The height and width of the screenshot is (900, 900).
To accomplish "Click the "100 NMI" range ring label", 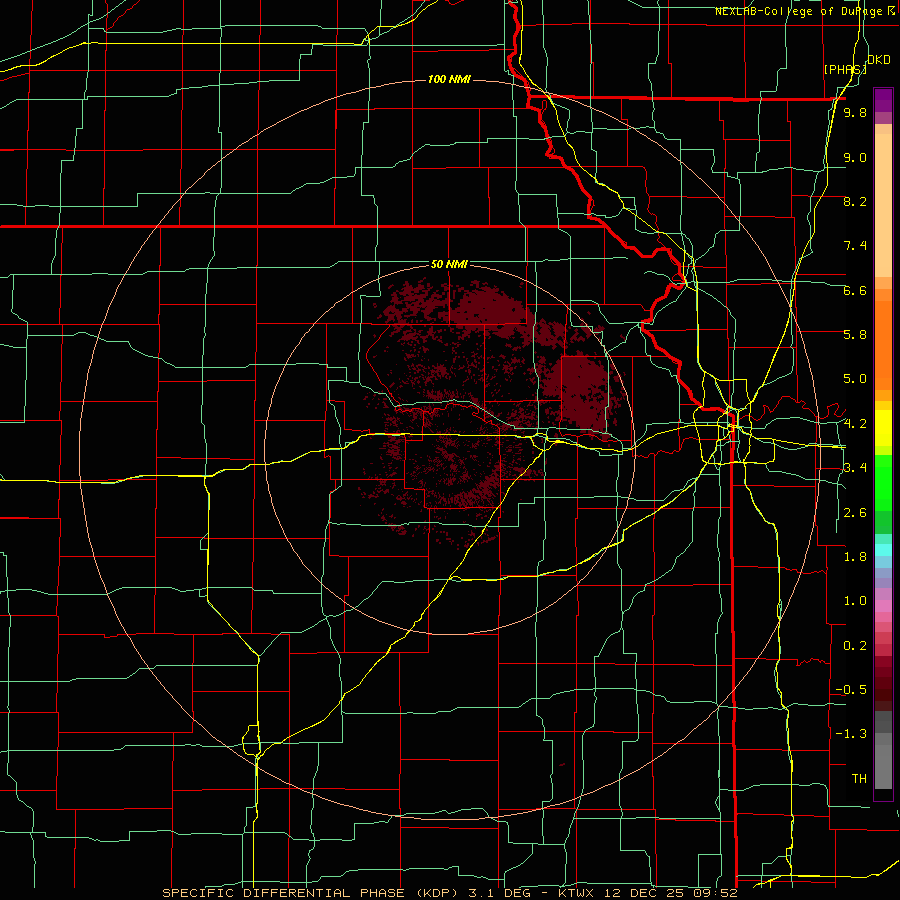I will (449, 79).
